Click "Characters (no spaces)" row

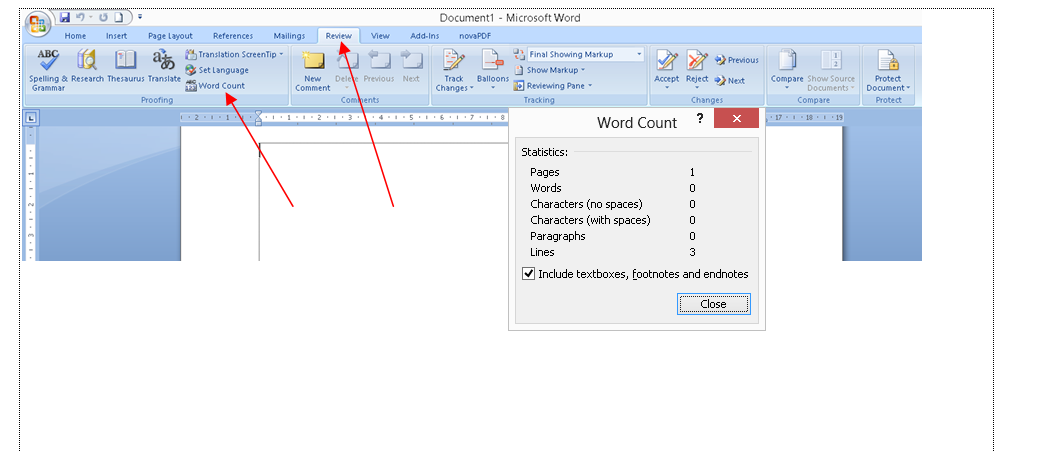coord(613,204)
